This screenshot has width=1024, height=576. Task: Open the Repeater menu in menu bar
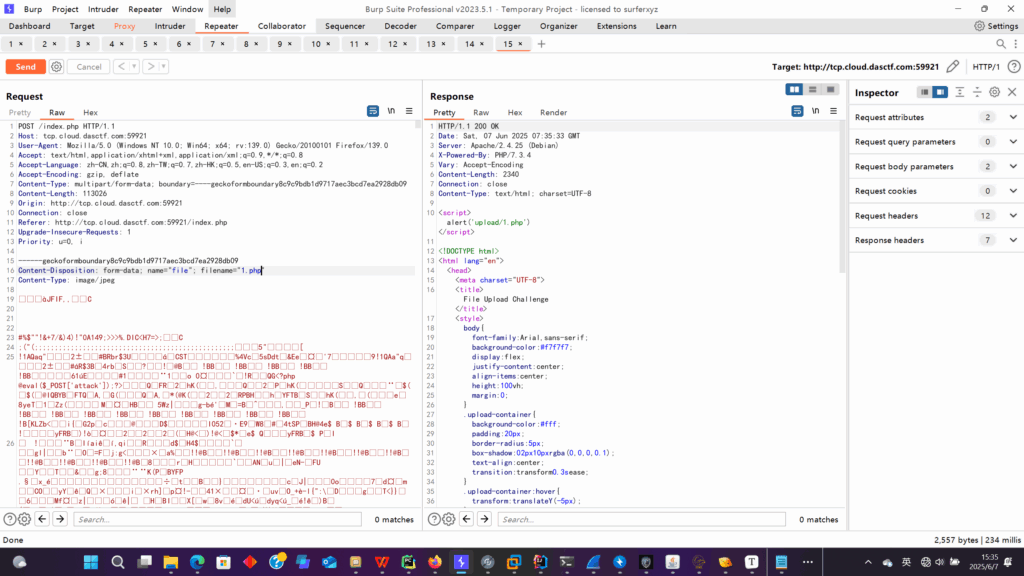[145, 9]
